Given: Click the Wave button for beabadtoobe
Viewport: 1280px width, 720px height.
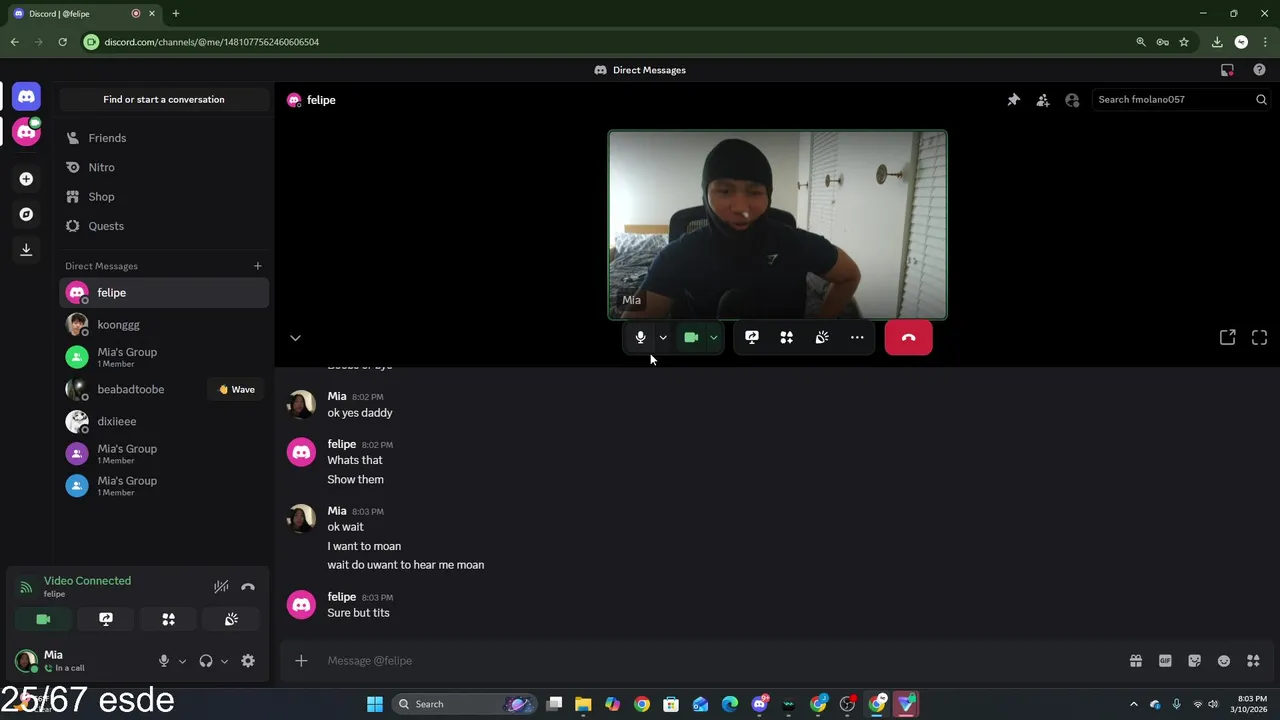Looking at the screenshot, I should pyautogui.click(x=237, y=389).
